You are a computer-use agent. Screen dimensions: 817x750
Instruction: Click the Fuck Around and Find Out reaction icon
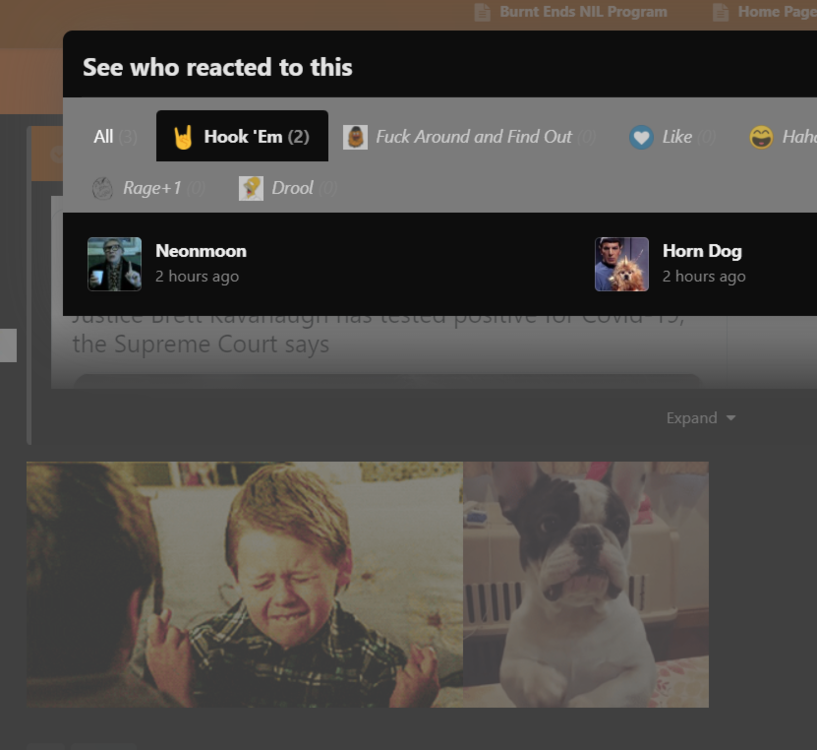click(355, 136)
